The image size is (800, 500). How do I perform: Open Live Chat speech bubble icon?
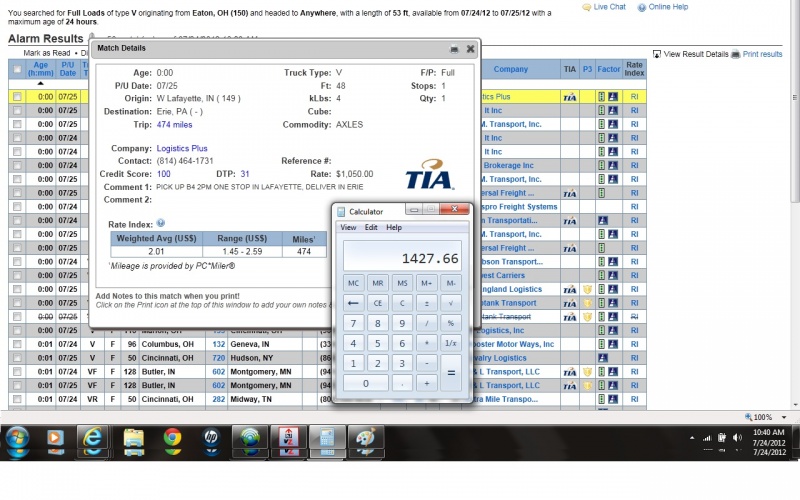coord(587,7)
